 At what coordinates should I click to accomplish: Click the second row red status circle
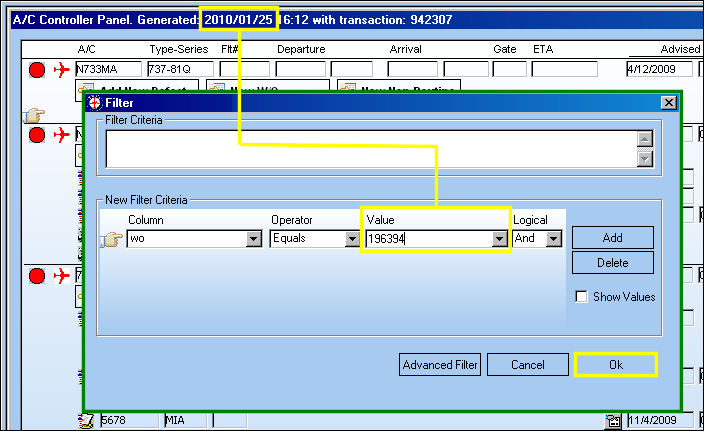point(37,135)
